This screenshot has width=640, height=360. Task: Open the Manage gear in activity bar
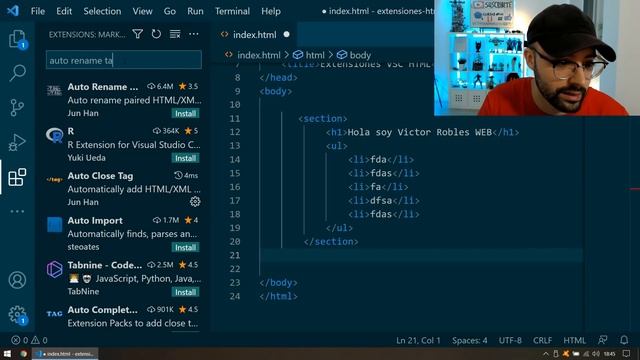(x=17, y=315)
